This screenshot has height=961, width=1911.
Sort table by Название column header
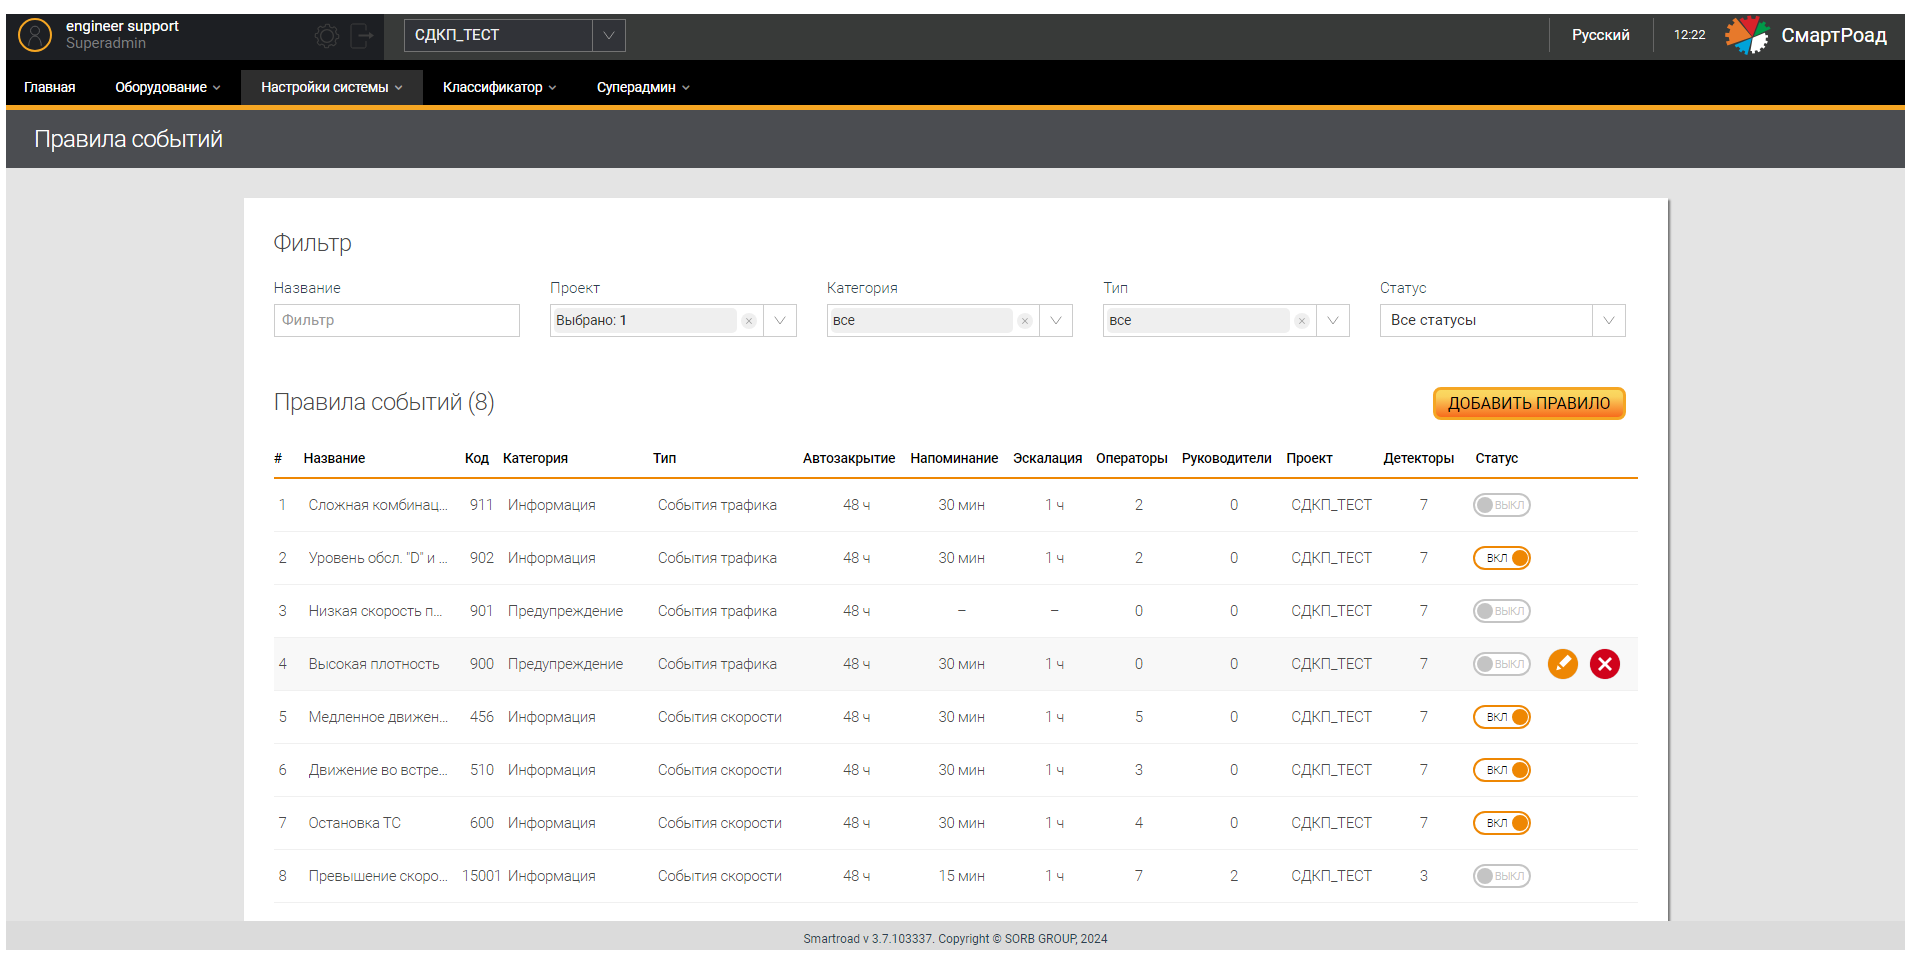tap(334, 458)
